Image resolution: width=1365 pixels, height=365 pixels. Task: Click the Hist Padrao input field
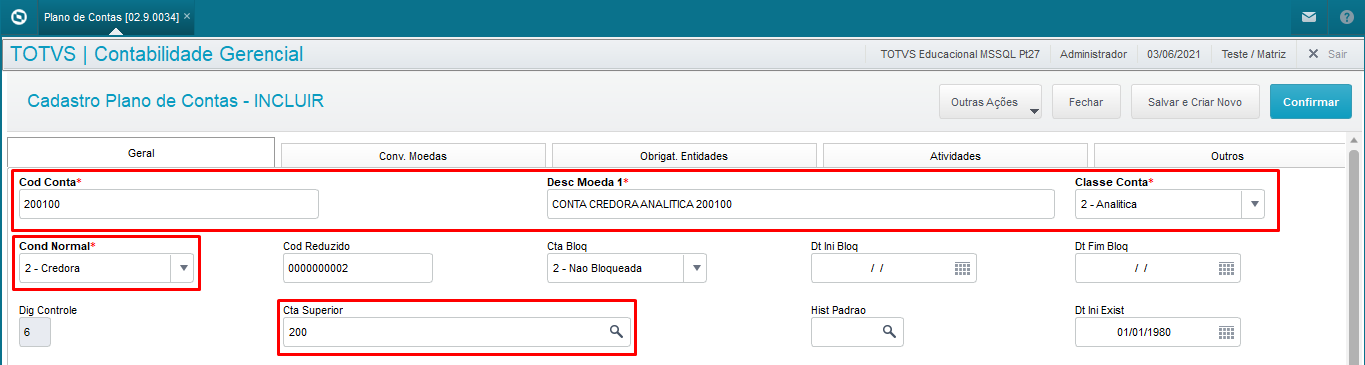[x=857, y=332]
